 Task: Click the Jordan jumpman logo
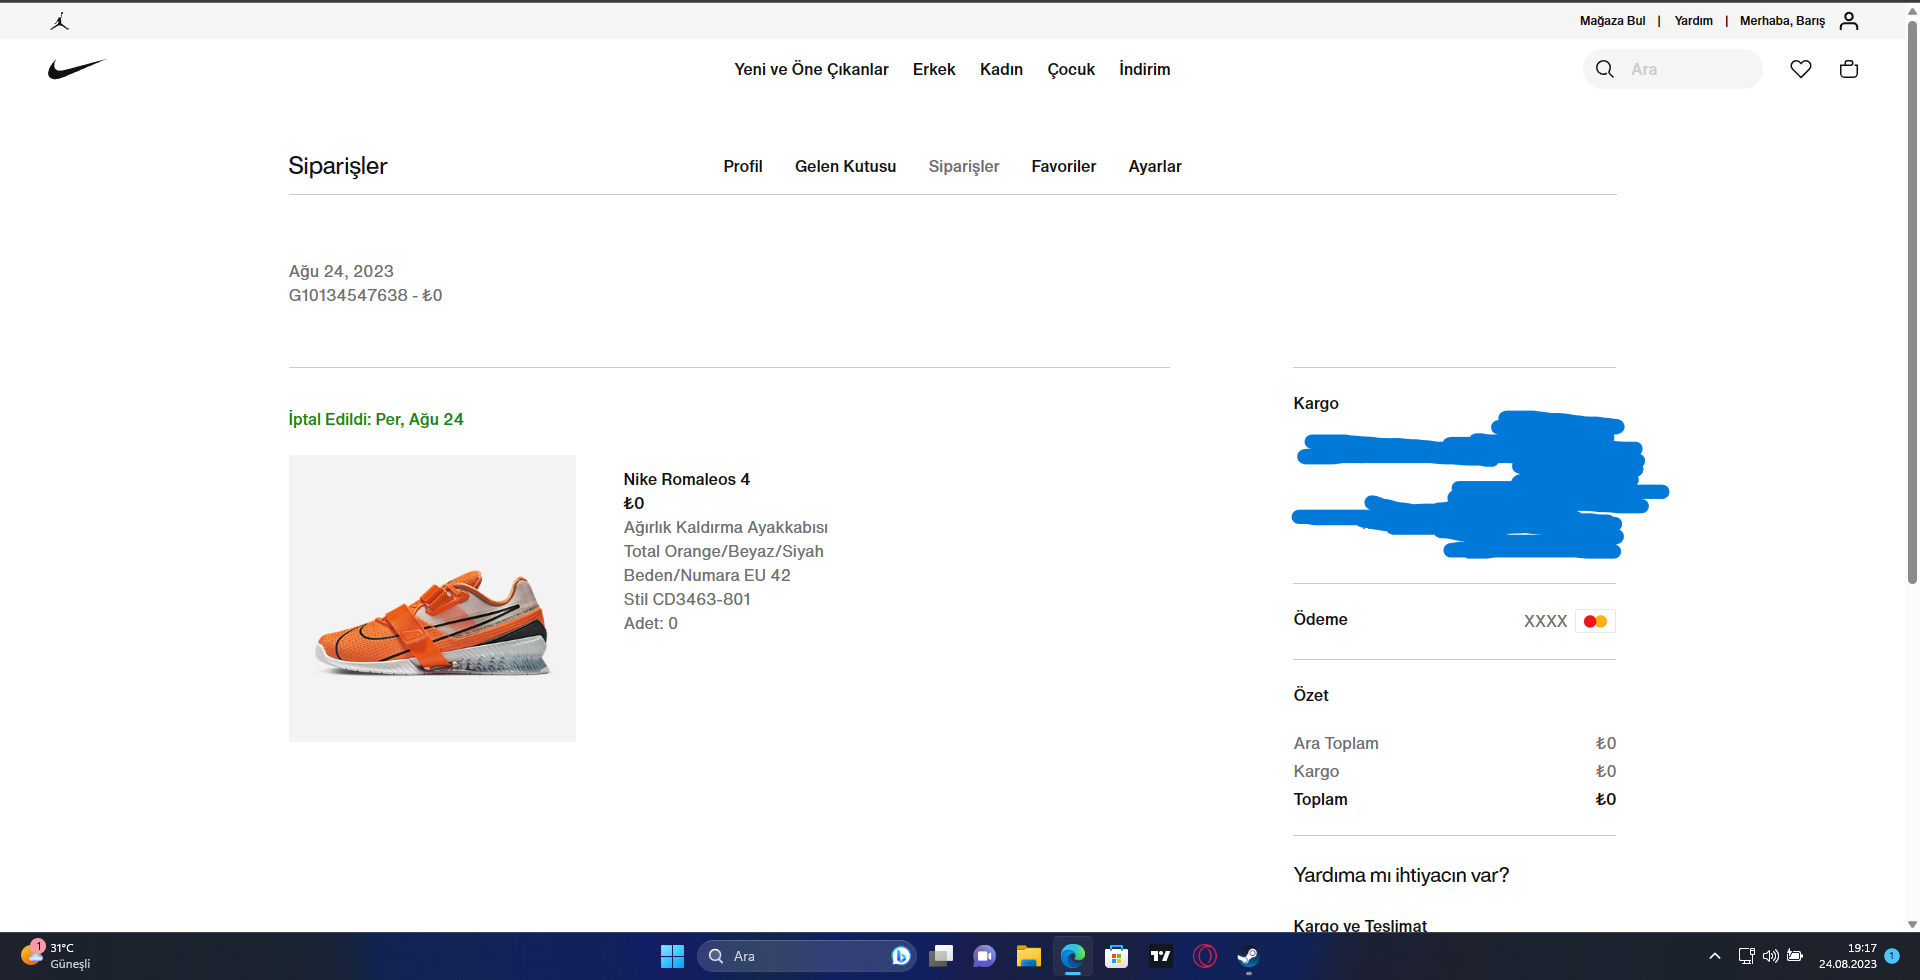[x=60, y=21]
